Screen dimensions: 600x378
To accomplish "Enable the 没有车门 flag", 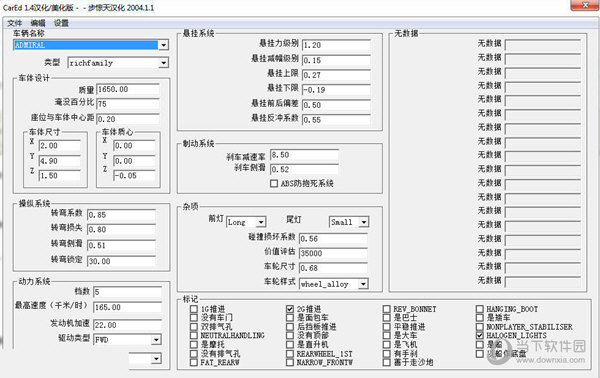I will point(194,318).
